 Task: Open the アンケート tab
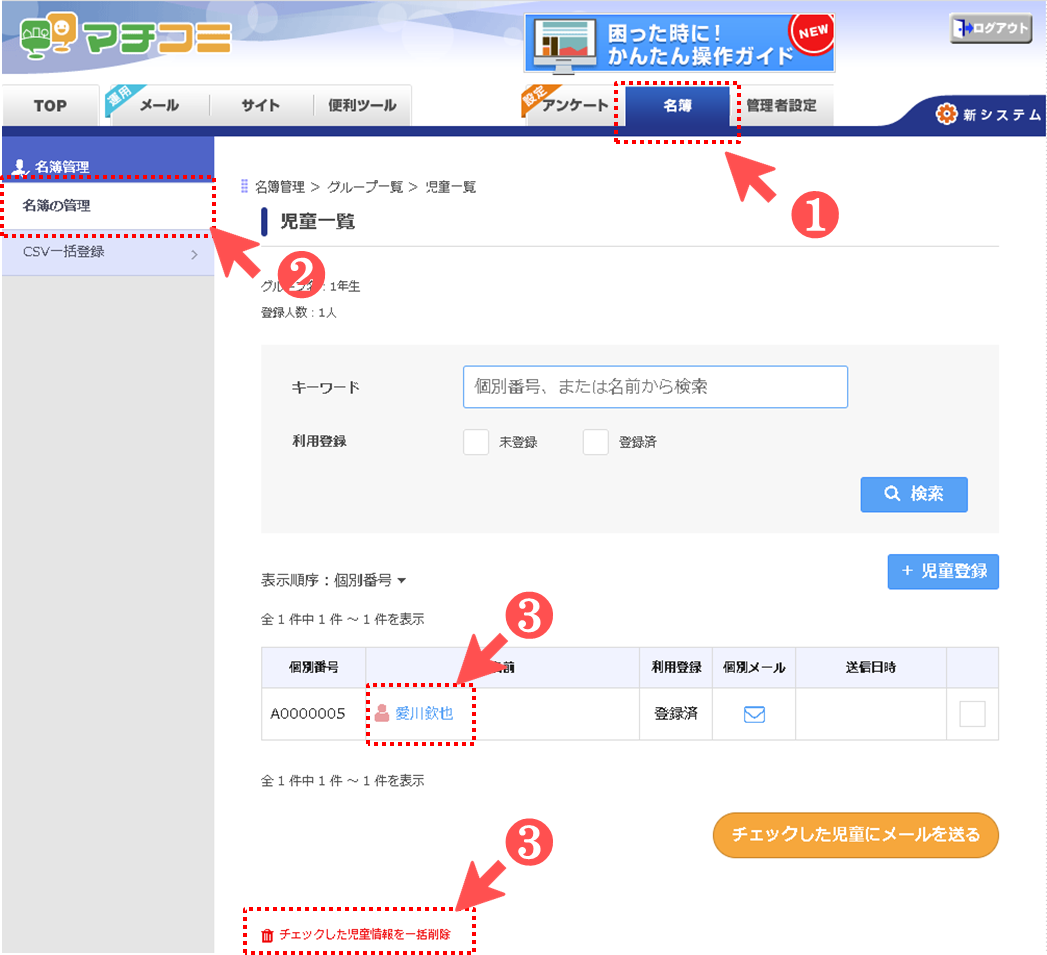point(574,106)
